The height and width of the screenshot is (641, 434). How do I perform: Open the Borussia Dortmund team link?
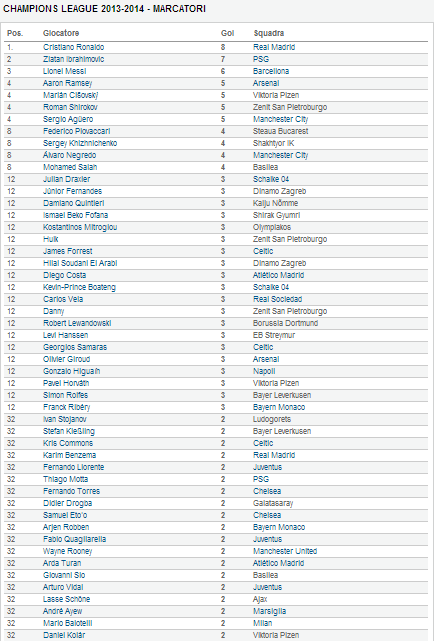(285, 323)
